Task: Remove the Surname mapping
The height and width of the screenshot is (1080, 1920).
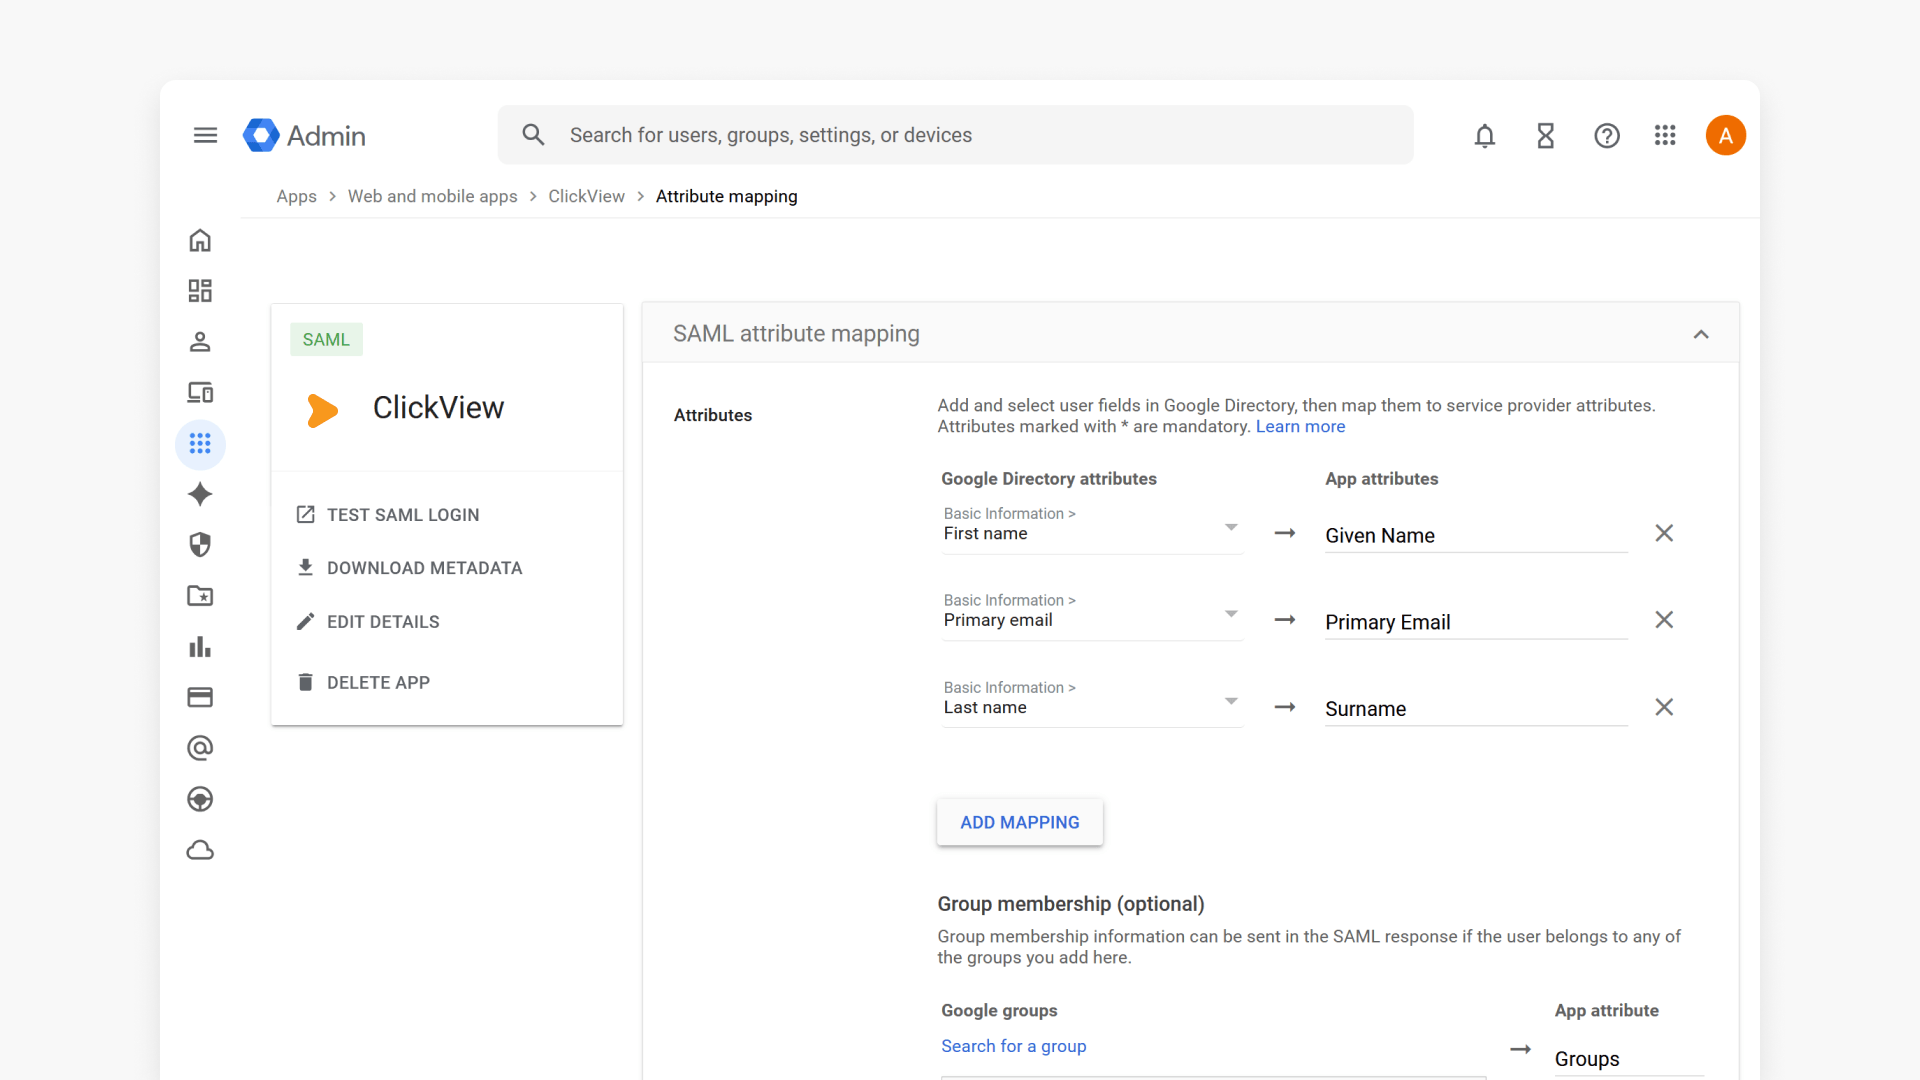Action: click(1664, 707)
